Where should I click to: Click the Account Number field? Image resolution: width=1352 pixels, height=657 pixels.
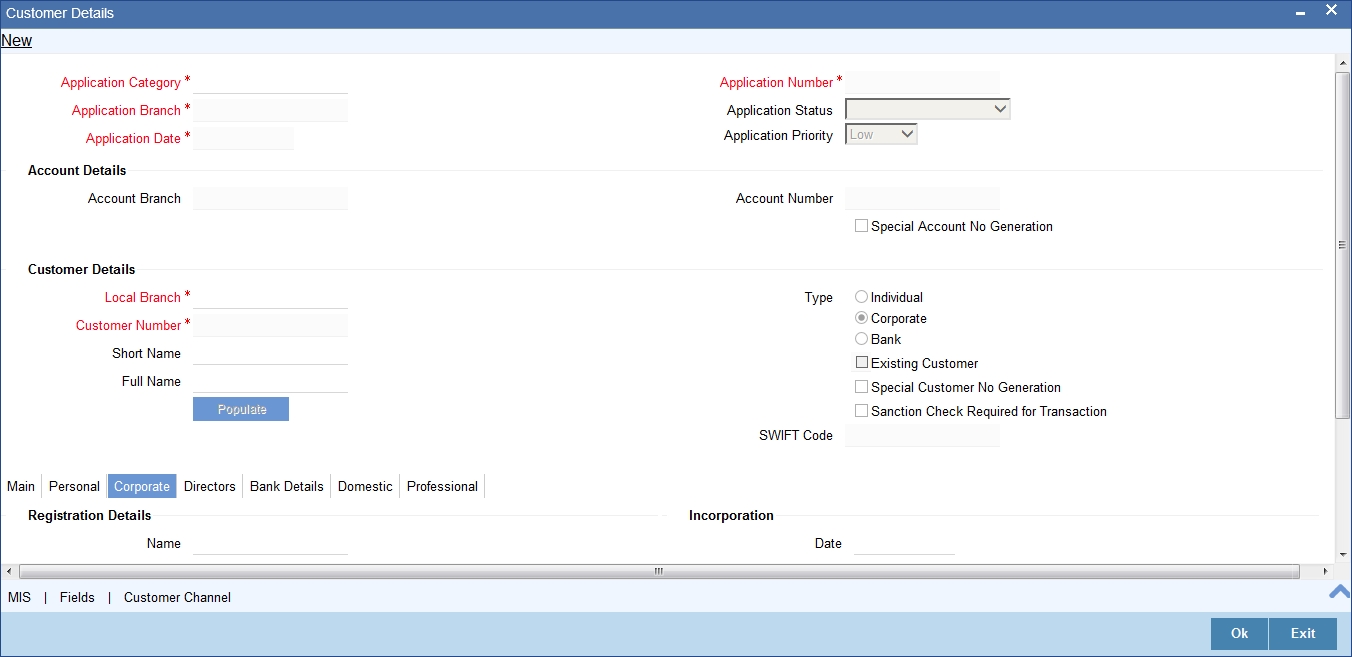point(922,198)
